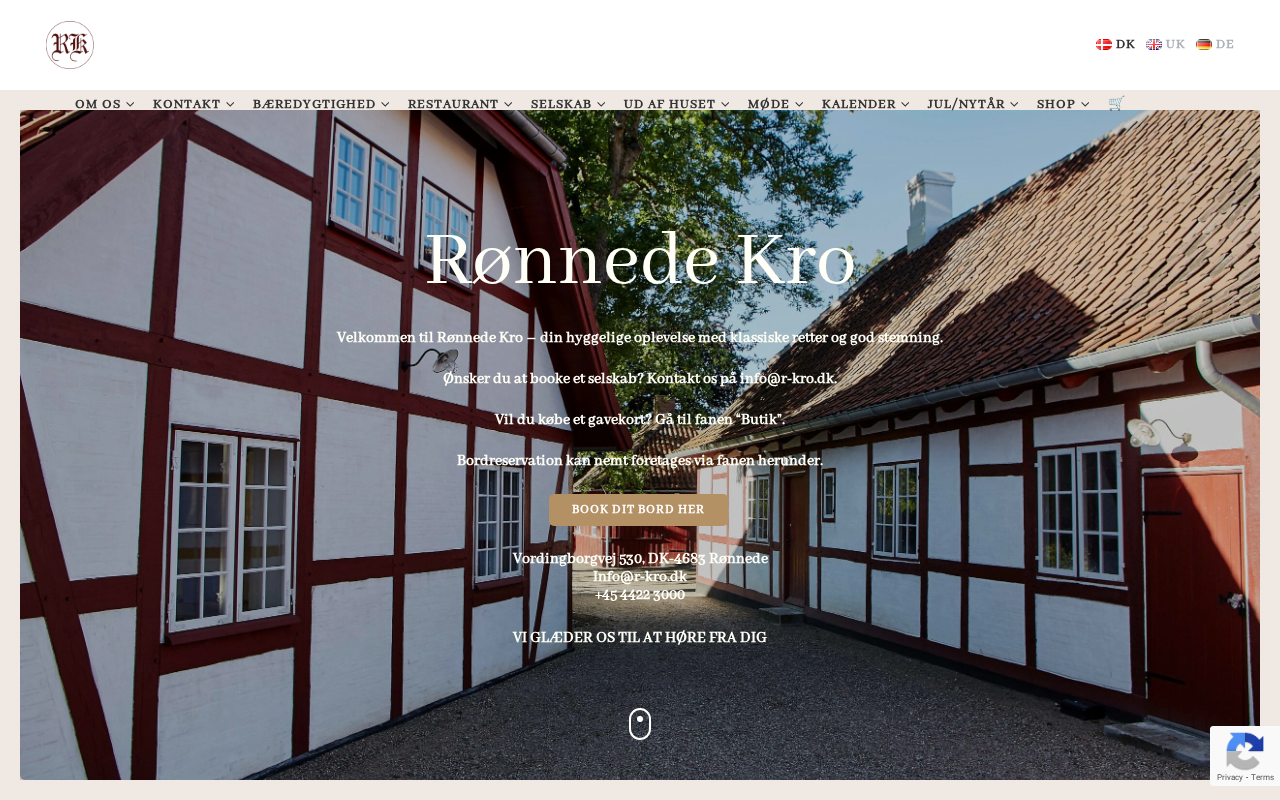Open the RESTAURANT menu
Viewport: 1280px width, 800px height.
(x=460, y=104)
